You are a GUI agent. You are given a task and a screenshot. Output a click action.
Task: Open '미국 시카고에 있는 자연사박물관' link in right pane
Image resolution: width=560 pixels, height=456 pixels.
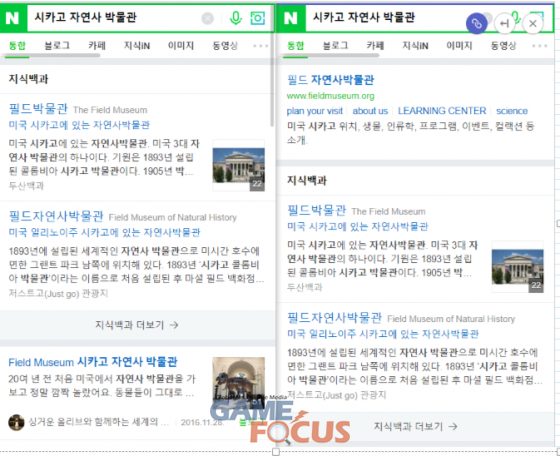[357, 226]
